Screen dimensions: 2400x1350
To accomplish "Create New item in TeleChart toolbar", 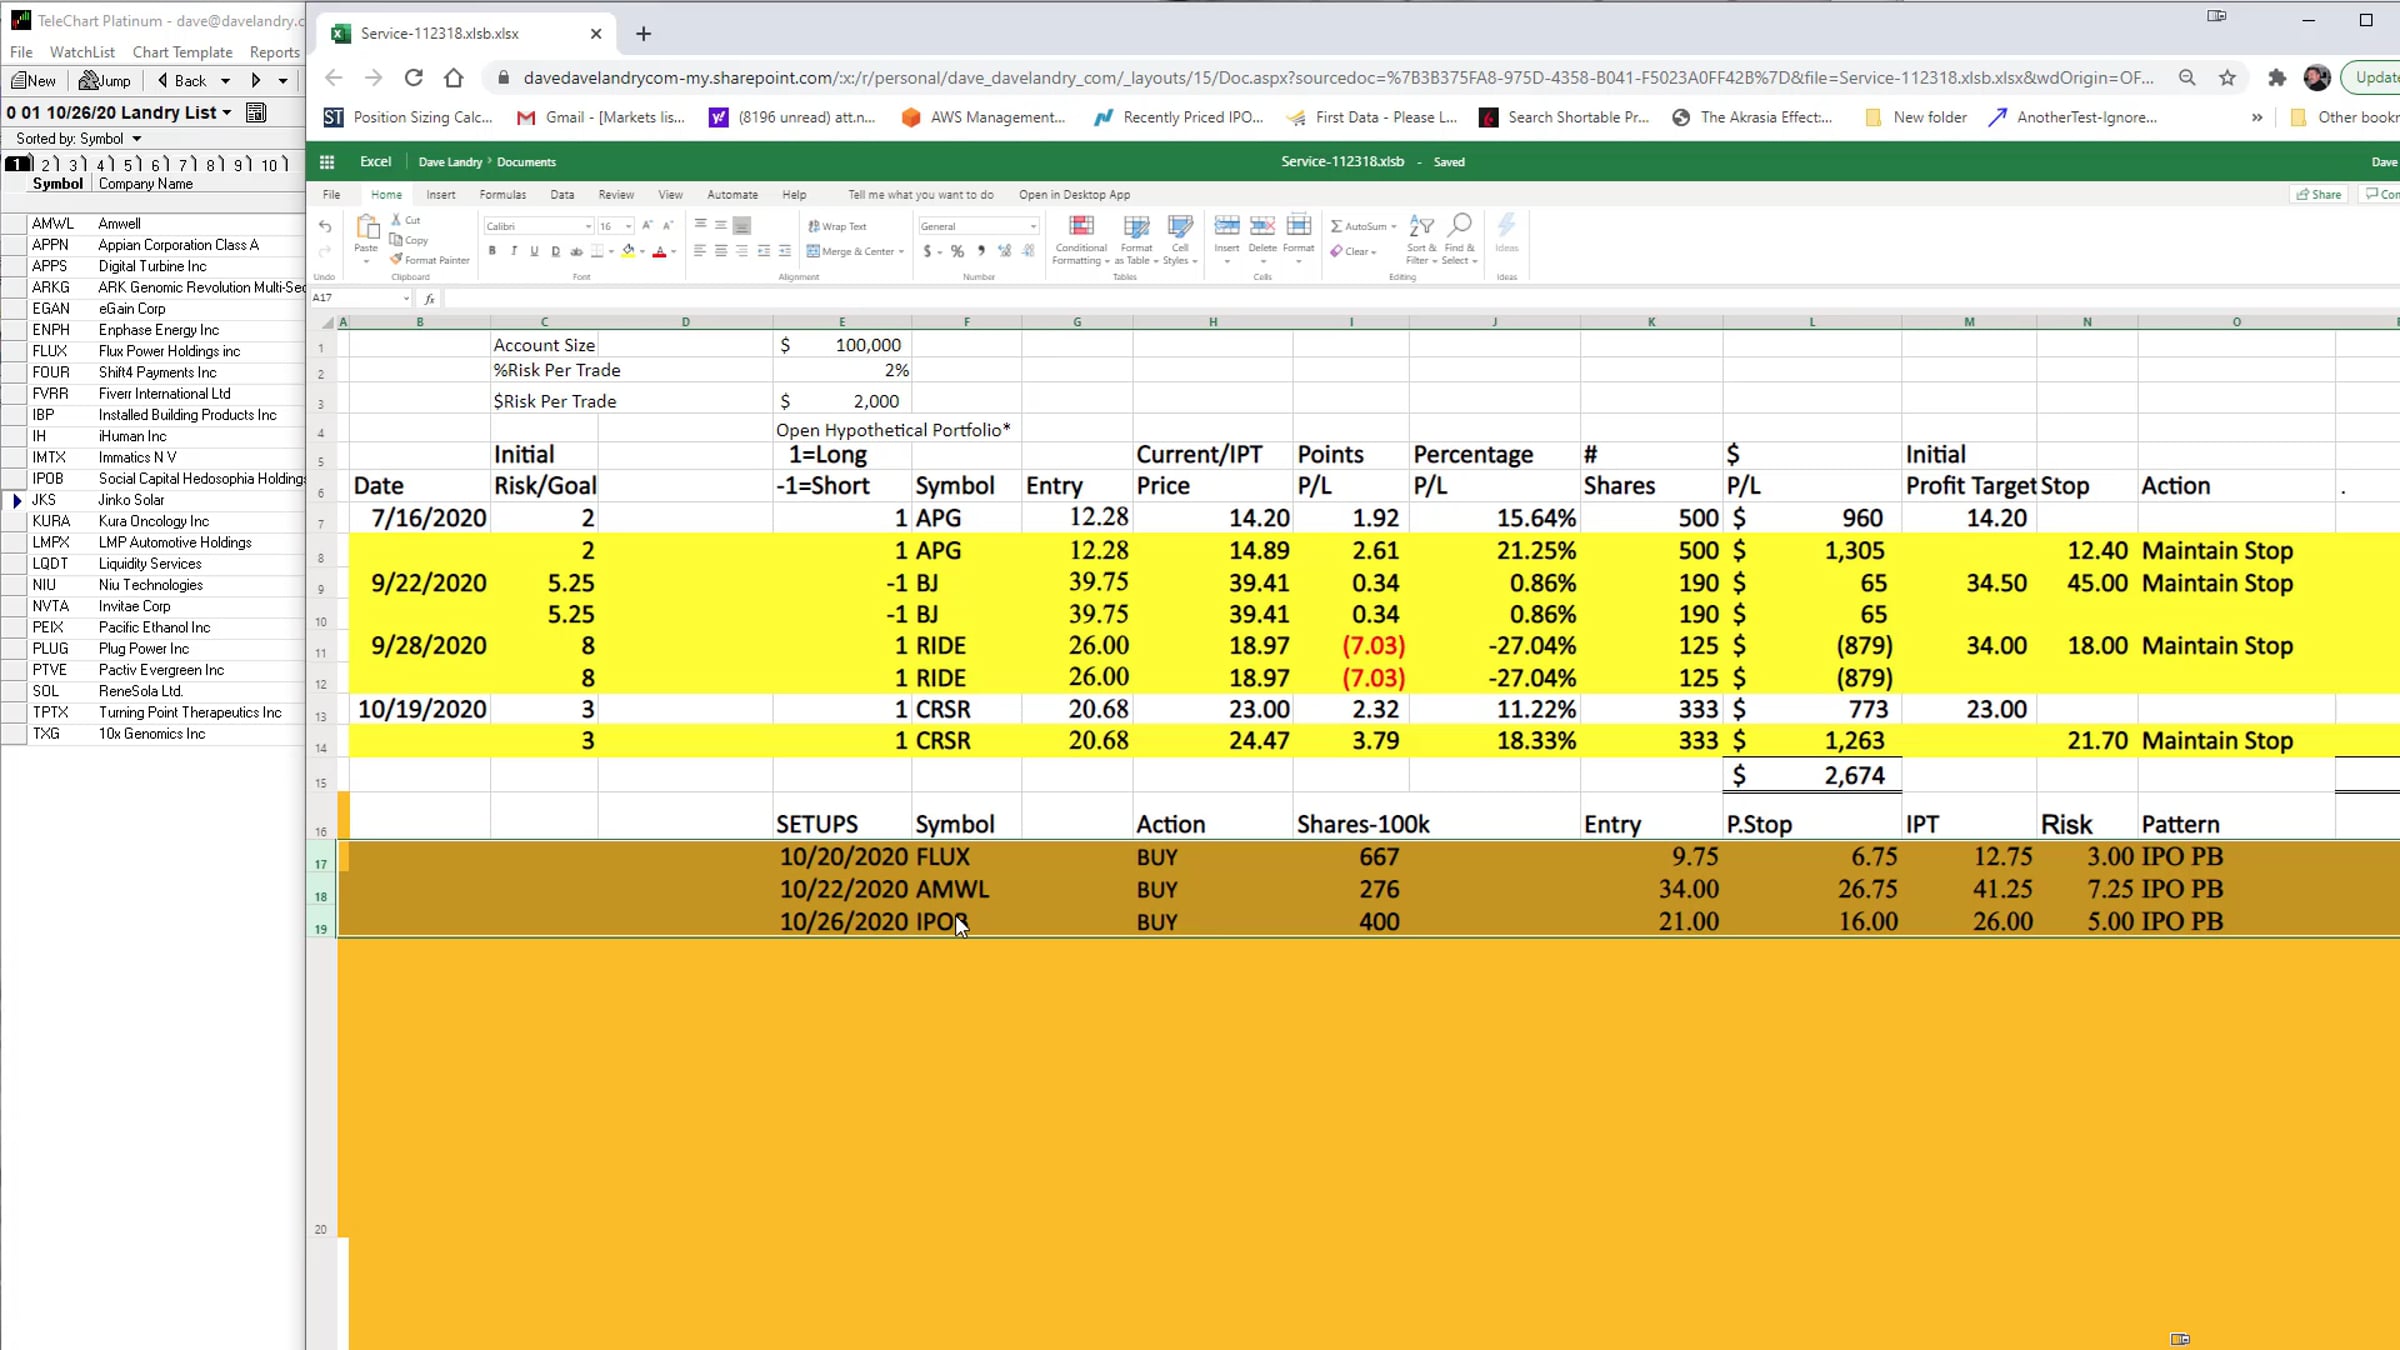I will 34,81.
